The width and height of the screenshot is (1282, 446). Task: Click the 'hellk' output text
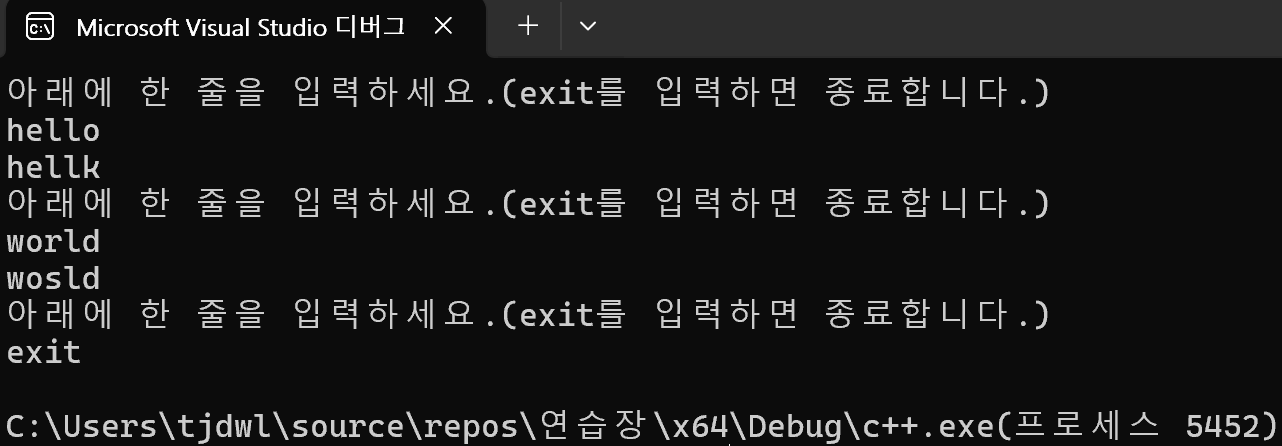click(53, 167)
